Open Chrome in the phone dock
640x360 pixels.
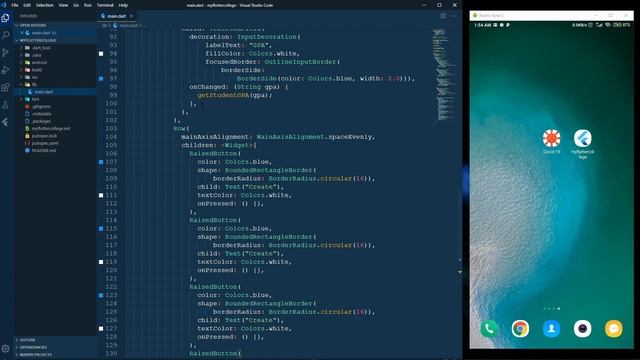[520, 329]
